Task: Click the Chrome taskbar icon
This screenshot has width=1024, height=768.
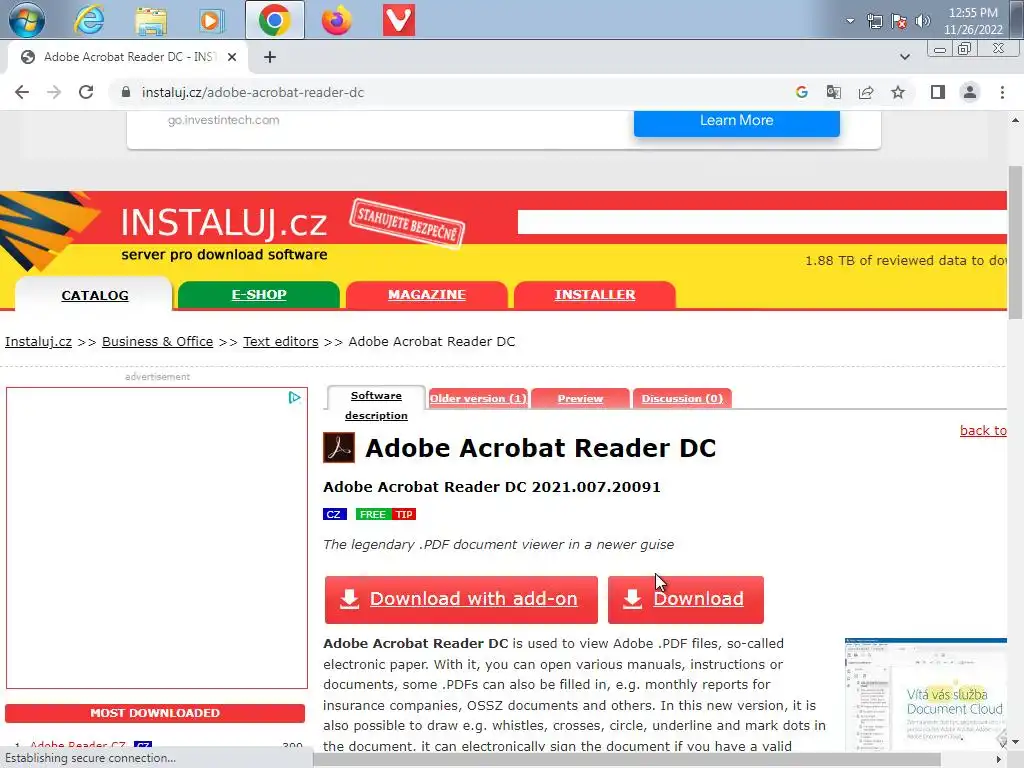Action: pyautogui.click(x=274, y=20)
